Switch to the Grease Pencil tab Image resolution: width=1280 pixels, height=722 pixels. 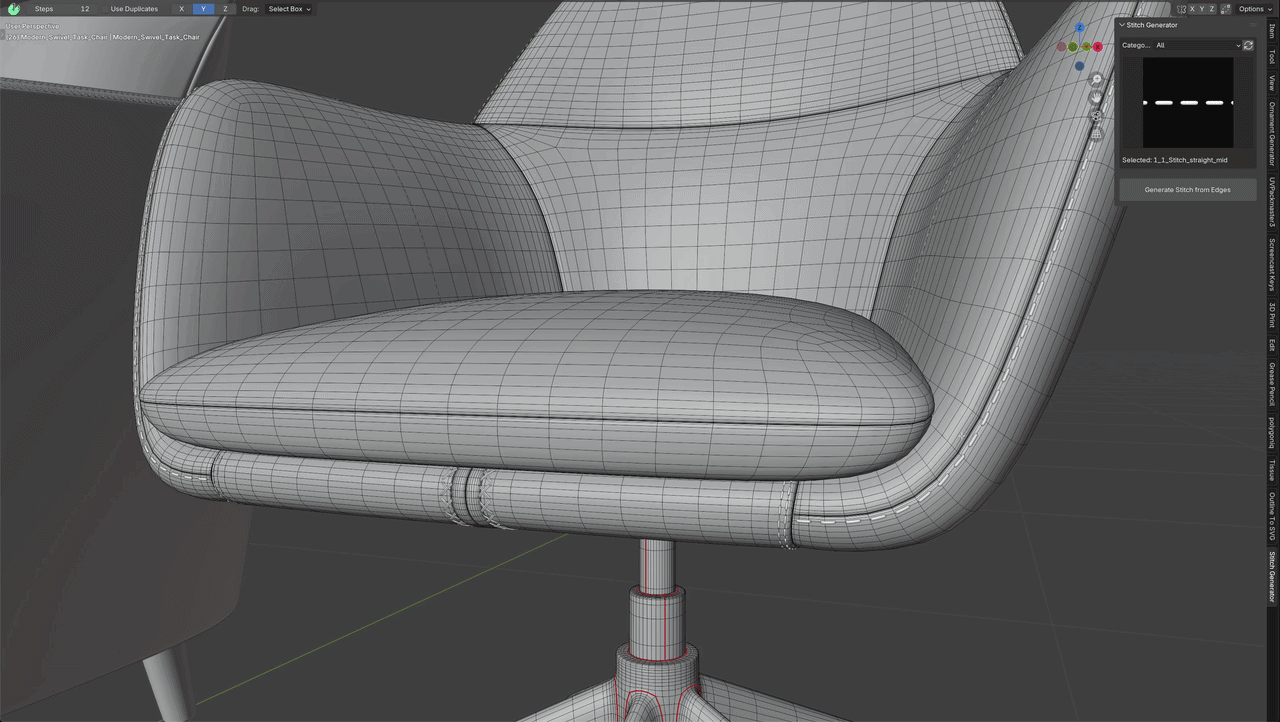(x=1272, y=384)
